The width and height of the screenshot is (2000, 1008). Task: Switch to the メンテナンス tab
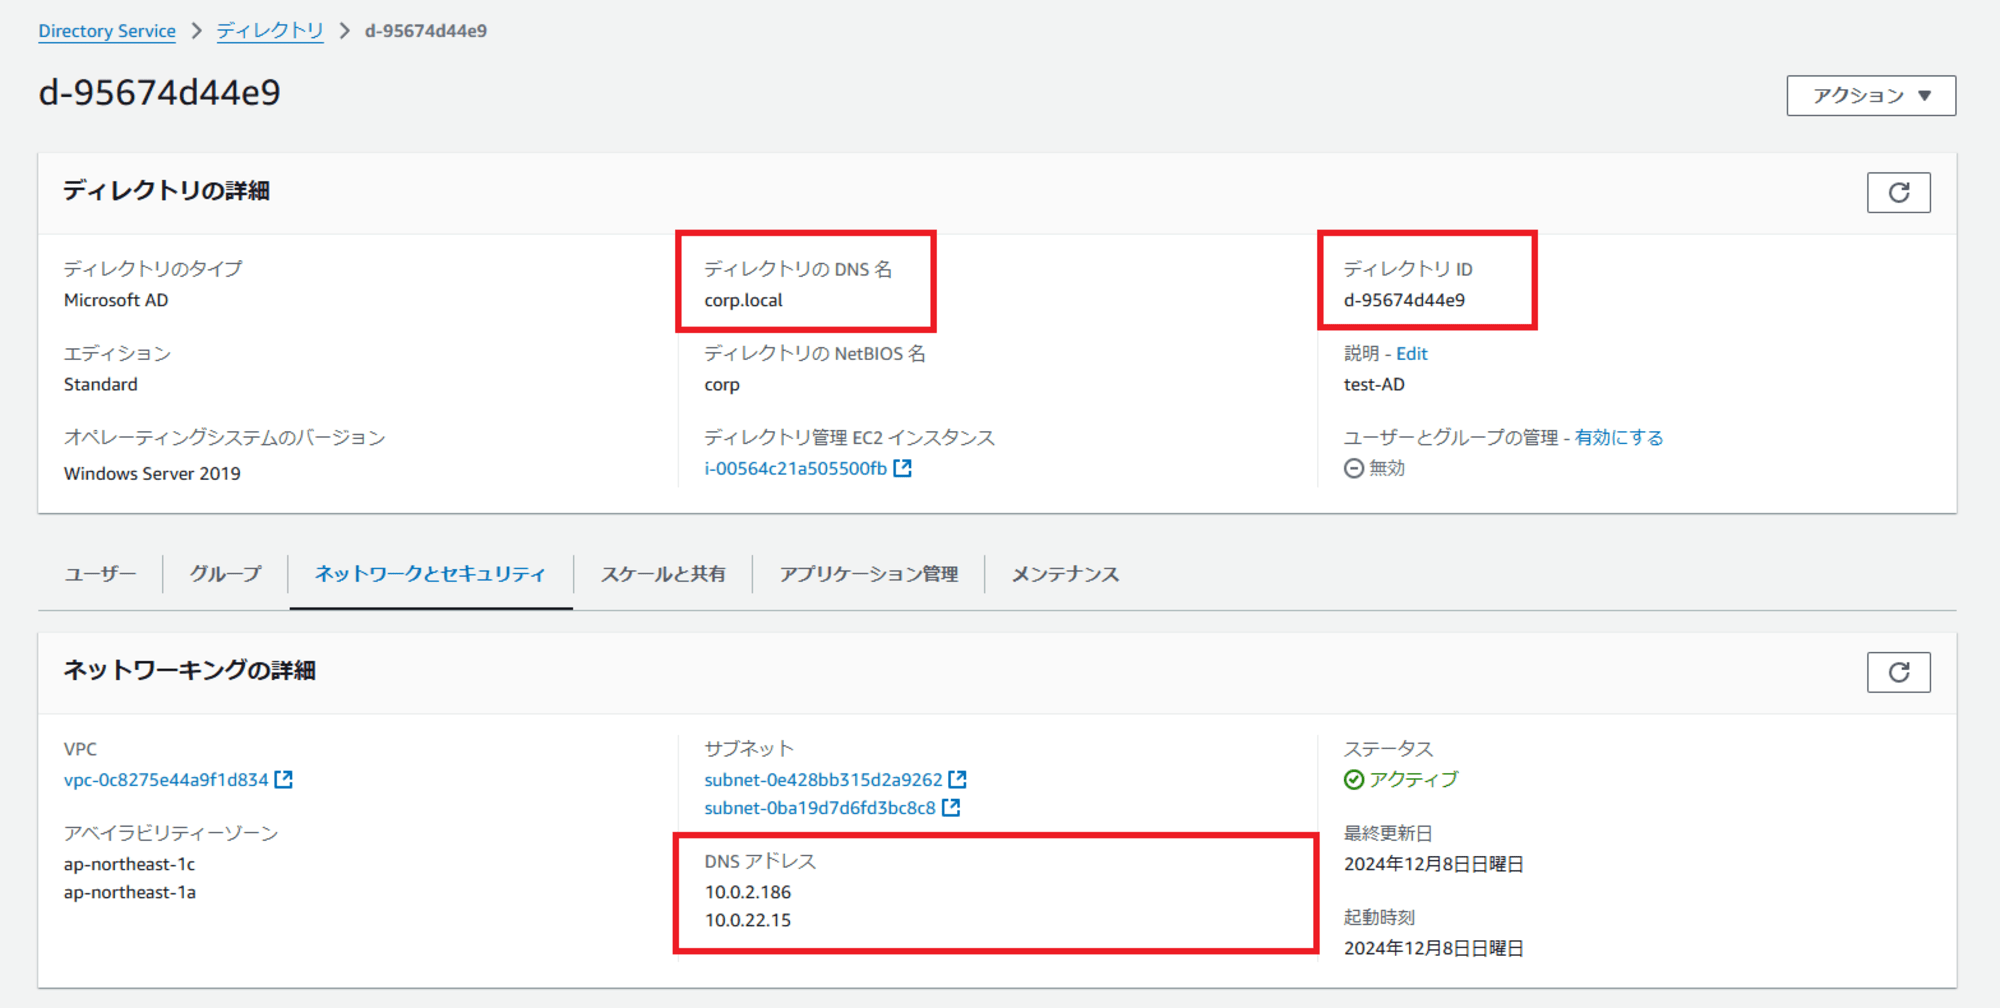click(1065, 574)
